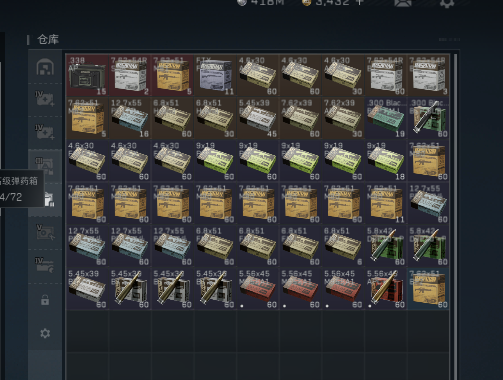Click the locked container slot padlock
This screenshot has height=380, width=503.
coord(45,300)
